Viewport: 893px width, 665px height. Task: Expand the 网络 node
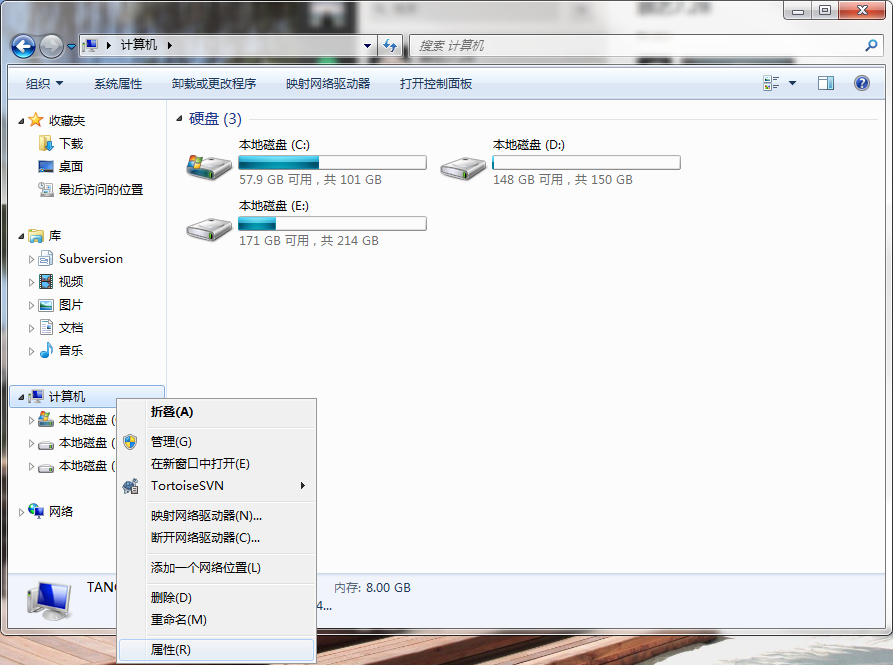(21, 512)
